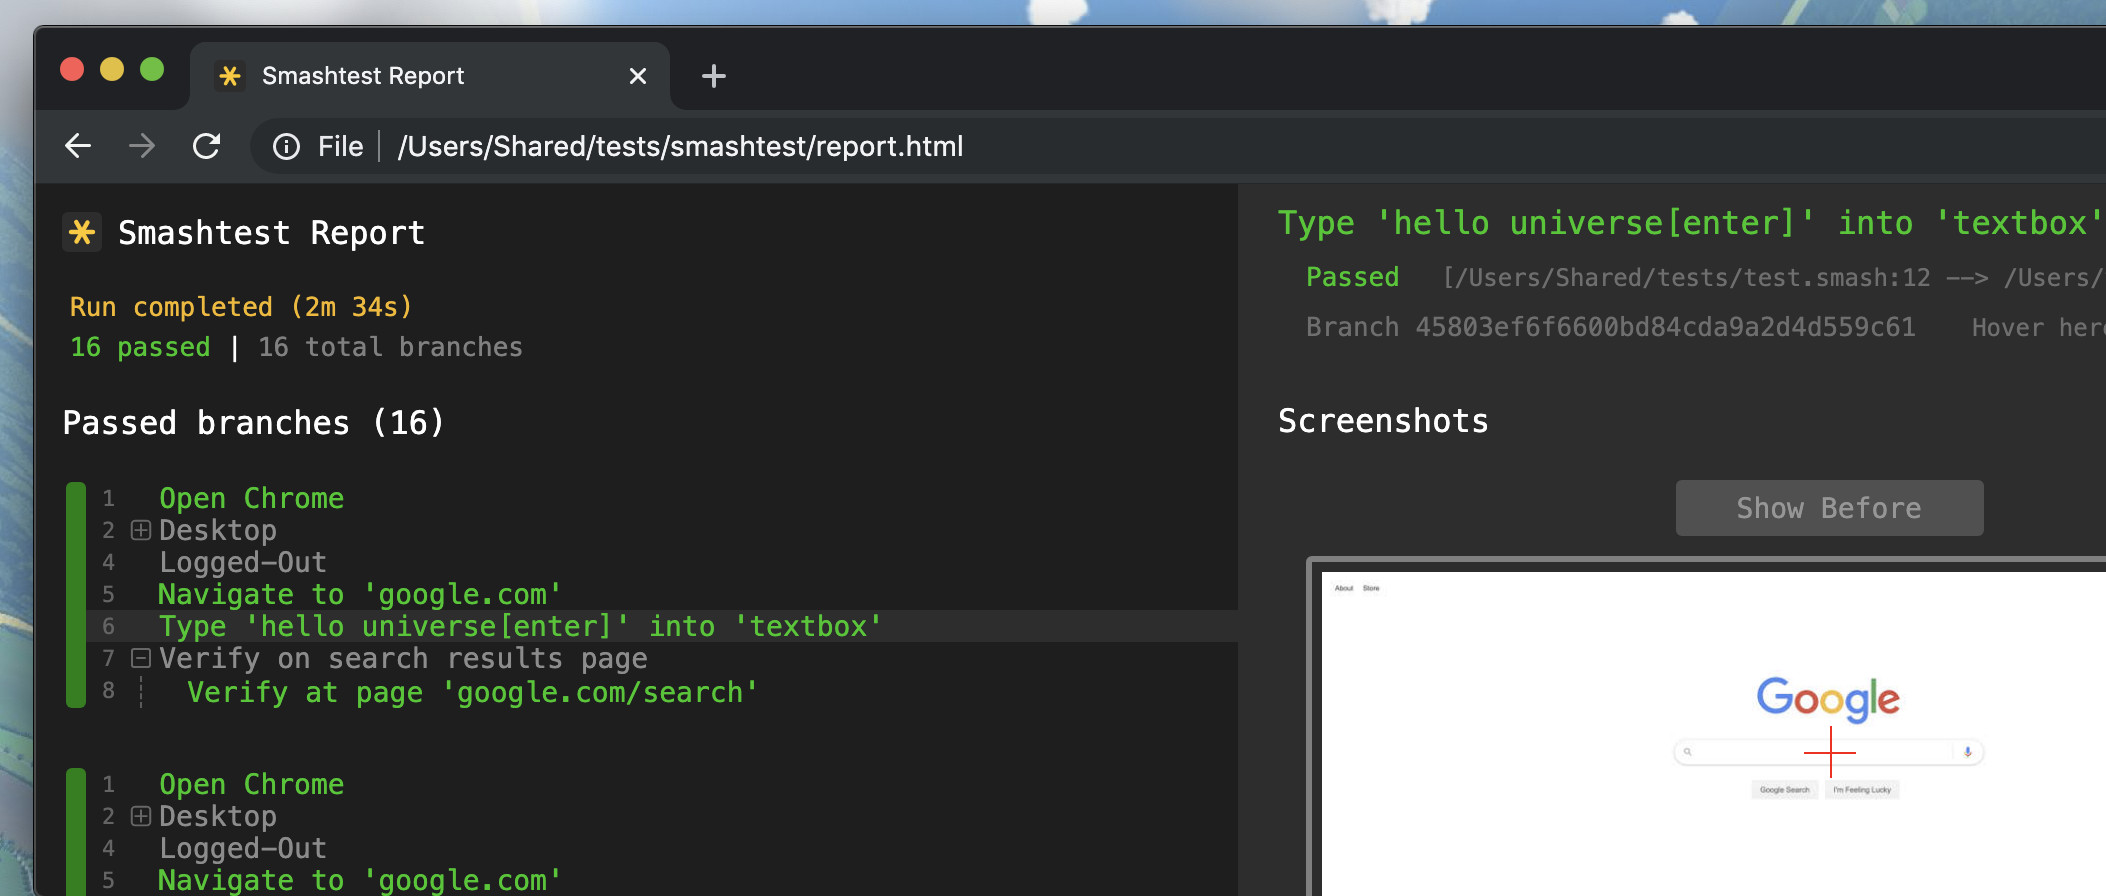
Task: Click the green pass bar of first branch
Action: [x=76, y=595]
